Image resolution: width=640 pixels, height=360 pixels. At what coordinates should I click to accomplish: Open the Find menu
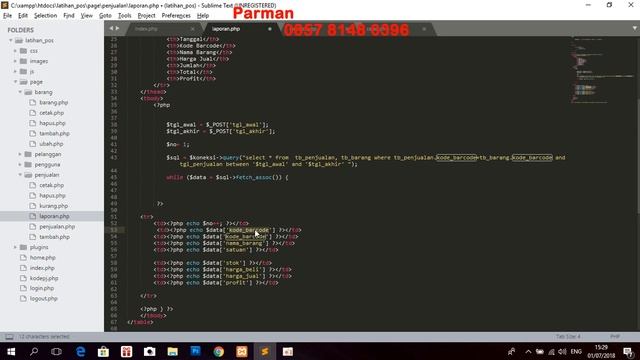(x=69, y=16)
